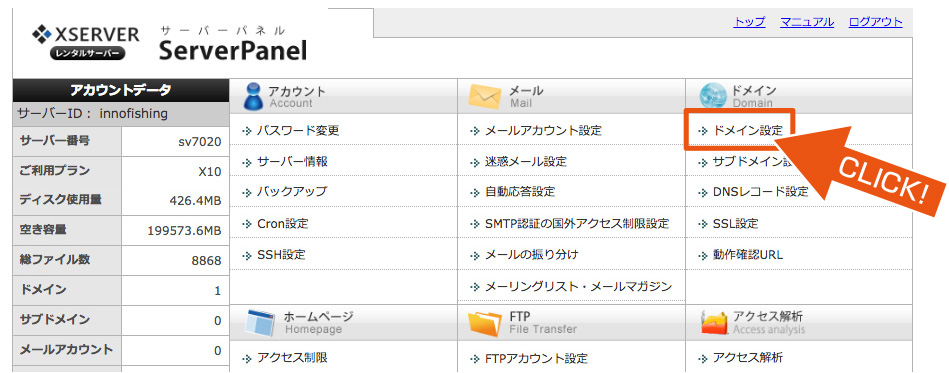Open Cron設定
949x373 pixels.
point(283,223)
